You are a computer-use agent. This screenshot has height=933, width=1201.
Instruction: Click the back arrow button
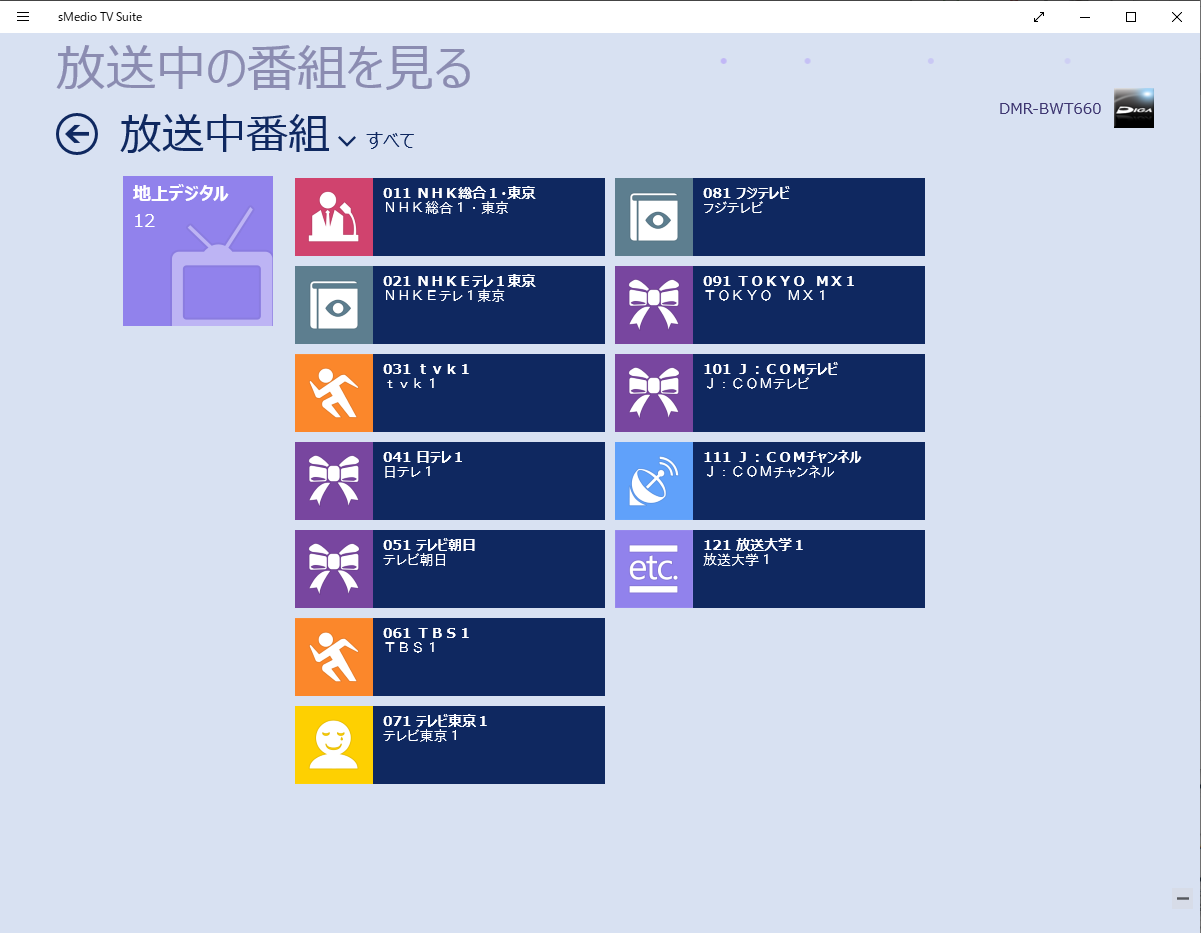(77, 135)
